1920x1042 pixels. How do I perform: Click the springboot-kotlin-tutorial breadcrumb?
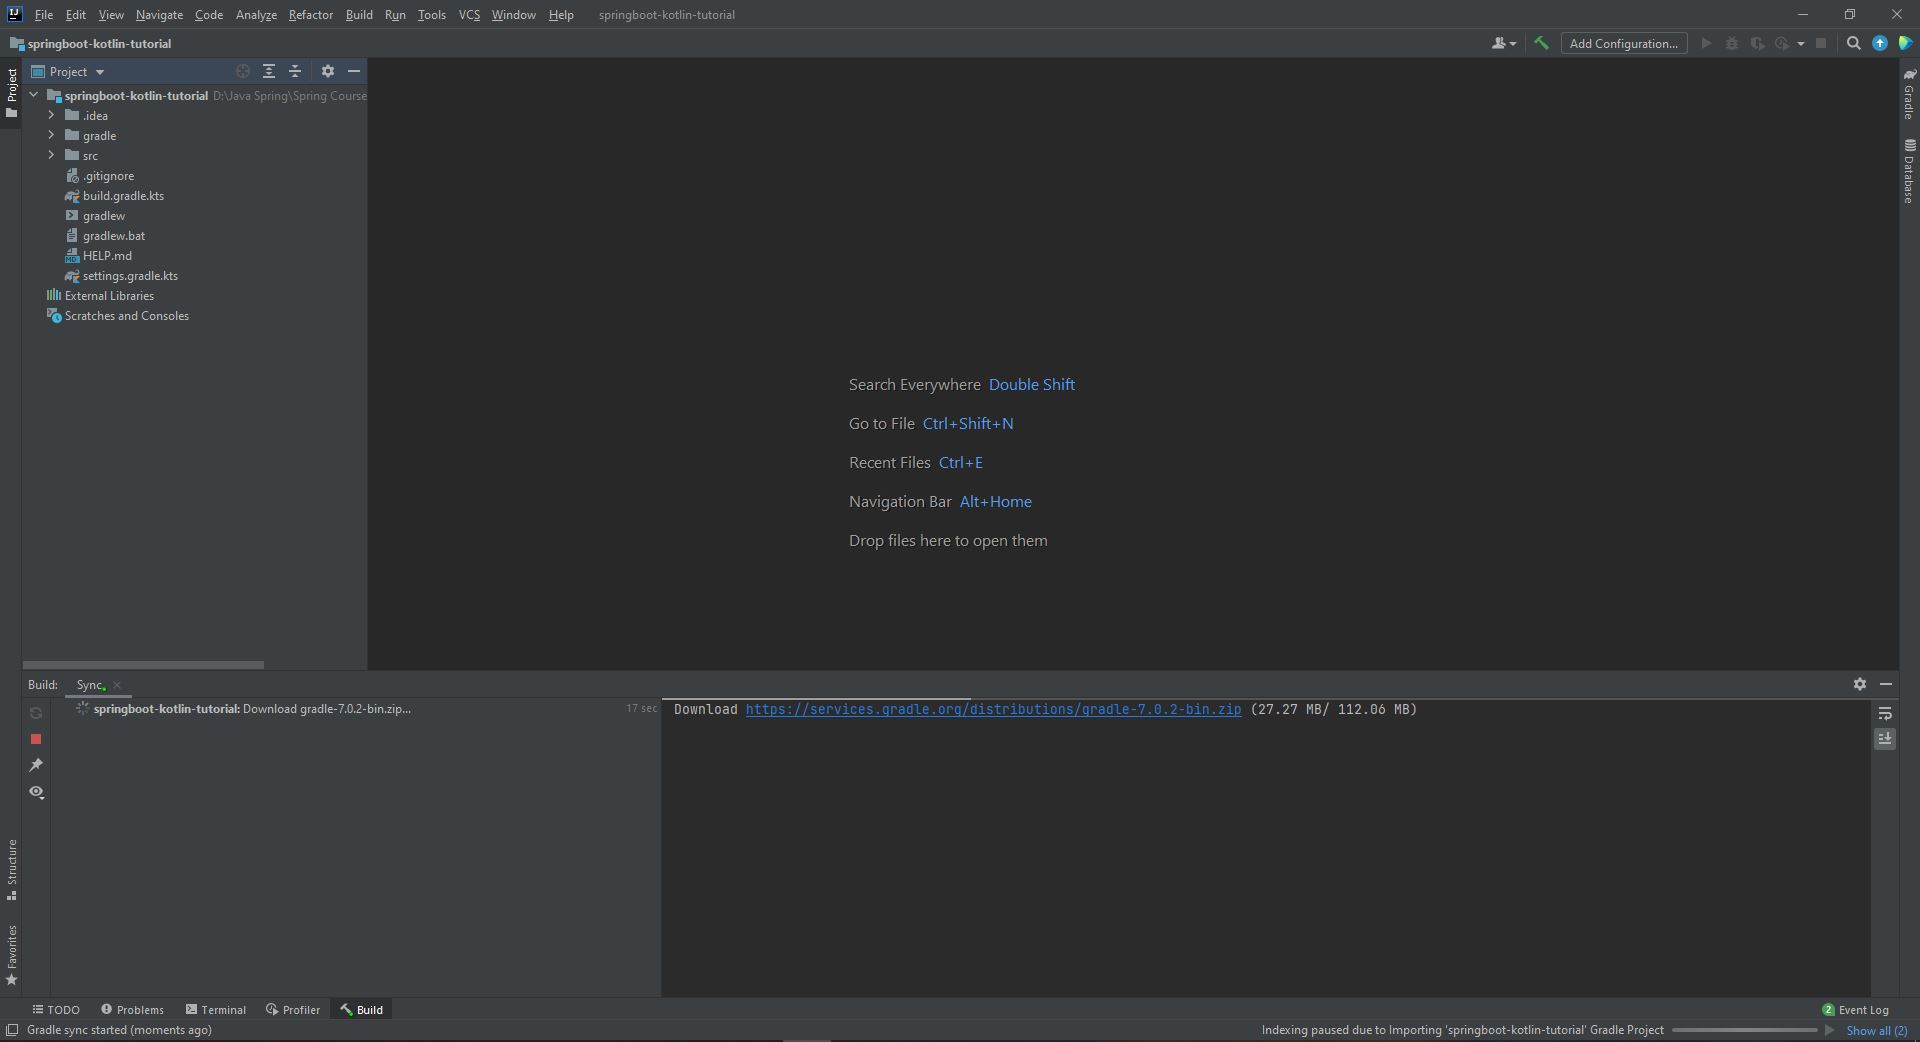[90, 43]
